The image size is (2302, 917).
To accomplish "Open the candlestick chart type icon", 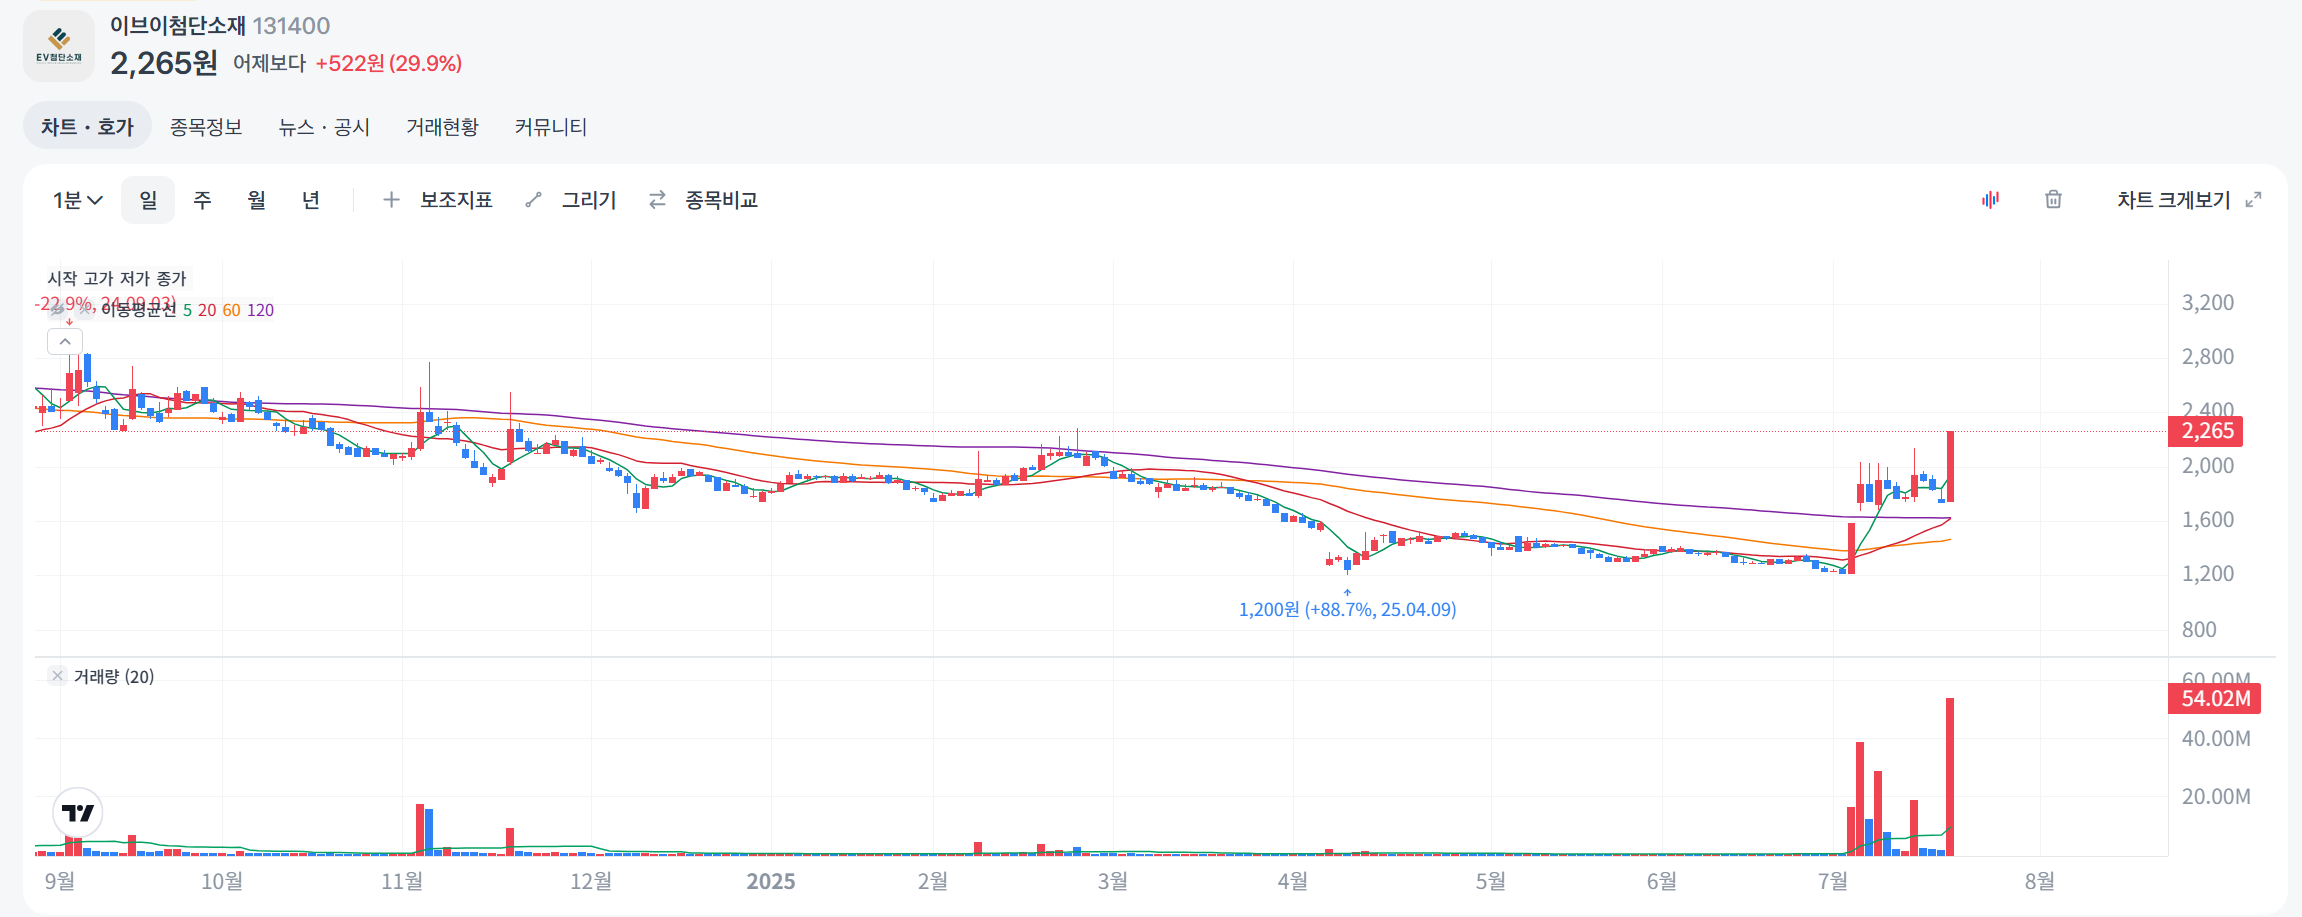I will coord(1990,199).
